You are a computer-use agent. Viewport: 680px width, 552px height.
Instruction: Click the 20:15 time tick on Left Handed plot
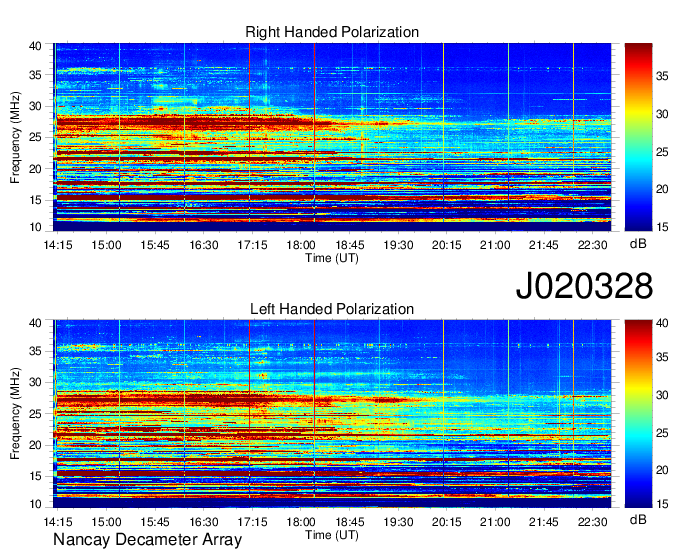click(447, 522)
